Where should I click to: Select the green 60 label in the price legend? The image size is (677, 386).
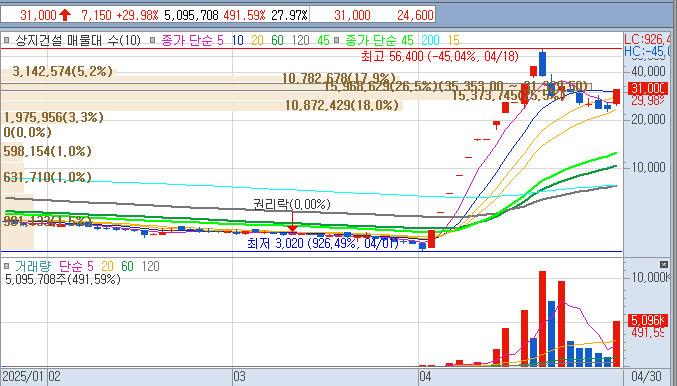click(x=277, y=41)
